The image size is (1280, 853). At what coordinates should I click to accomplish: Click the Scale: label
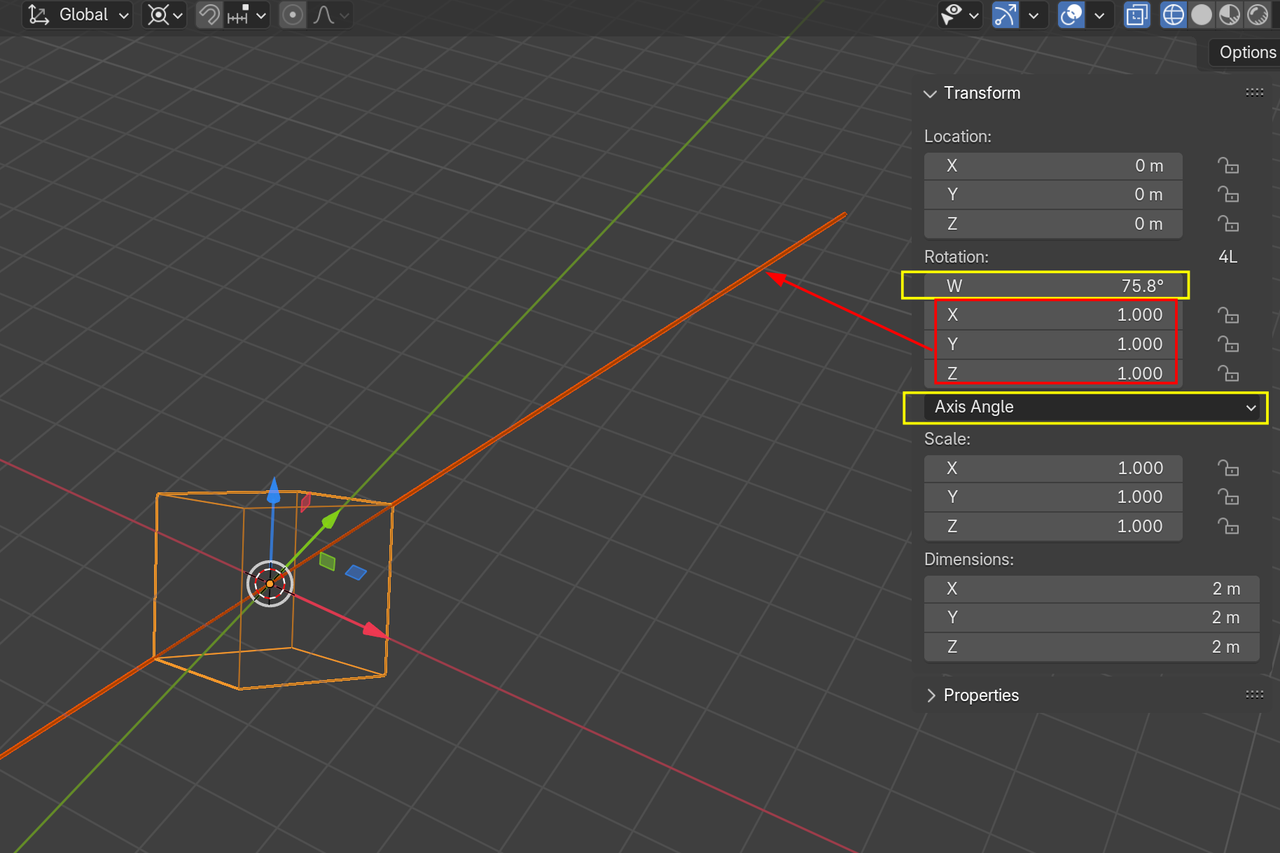click(947, 439)
